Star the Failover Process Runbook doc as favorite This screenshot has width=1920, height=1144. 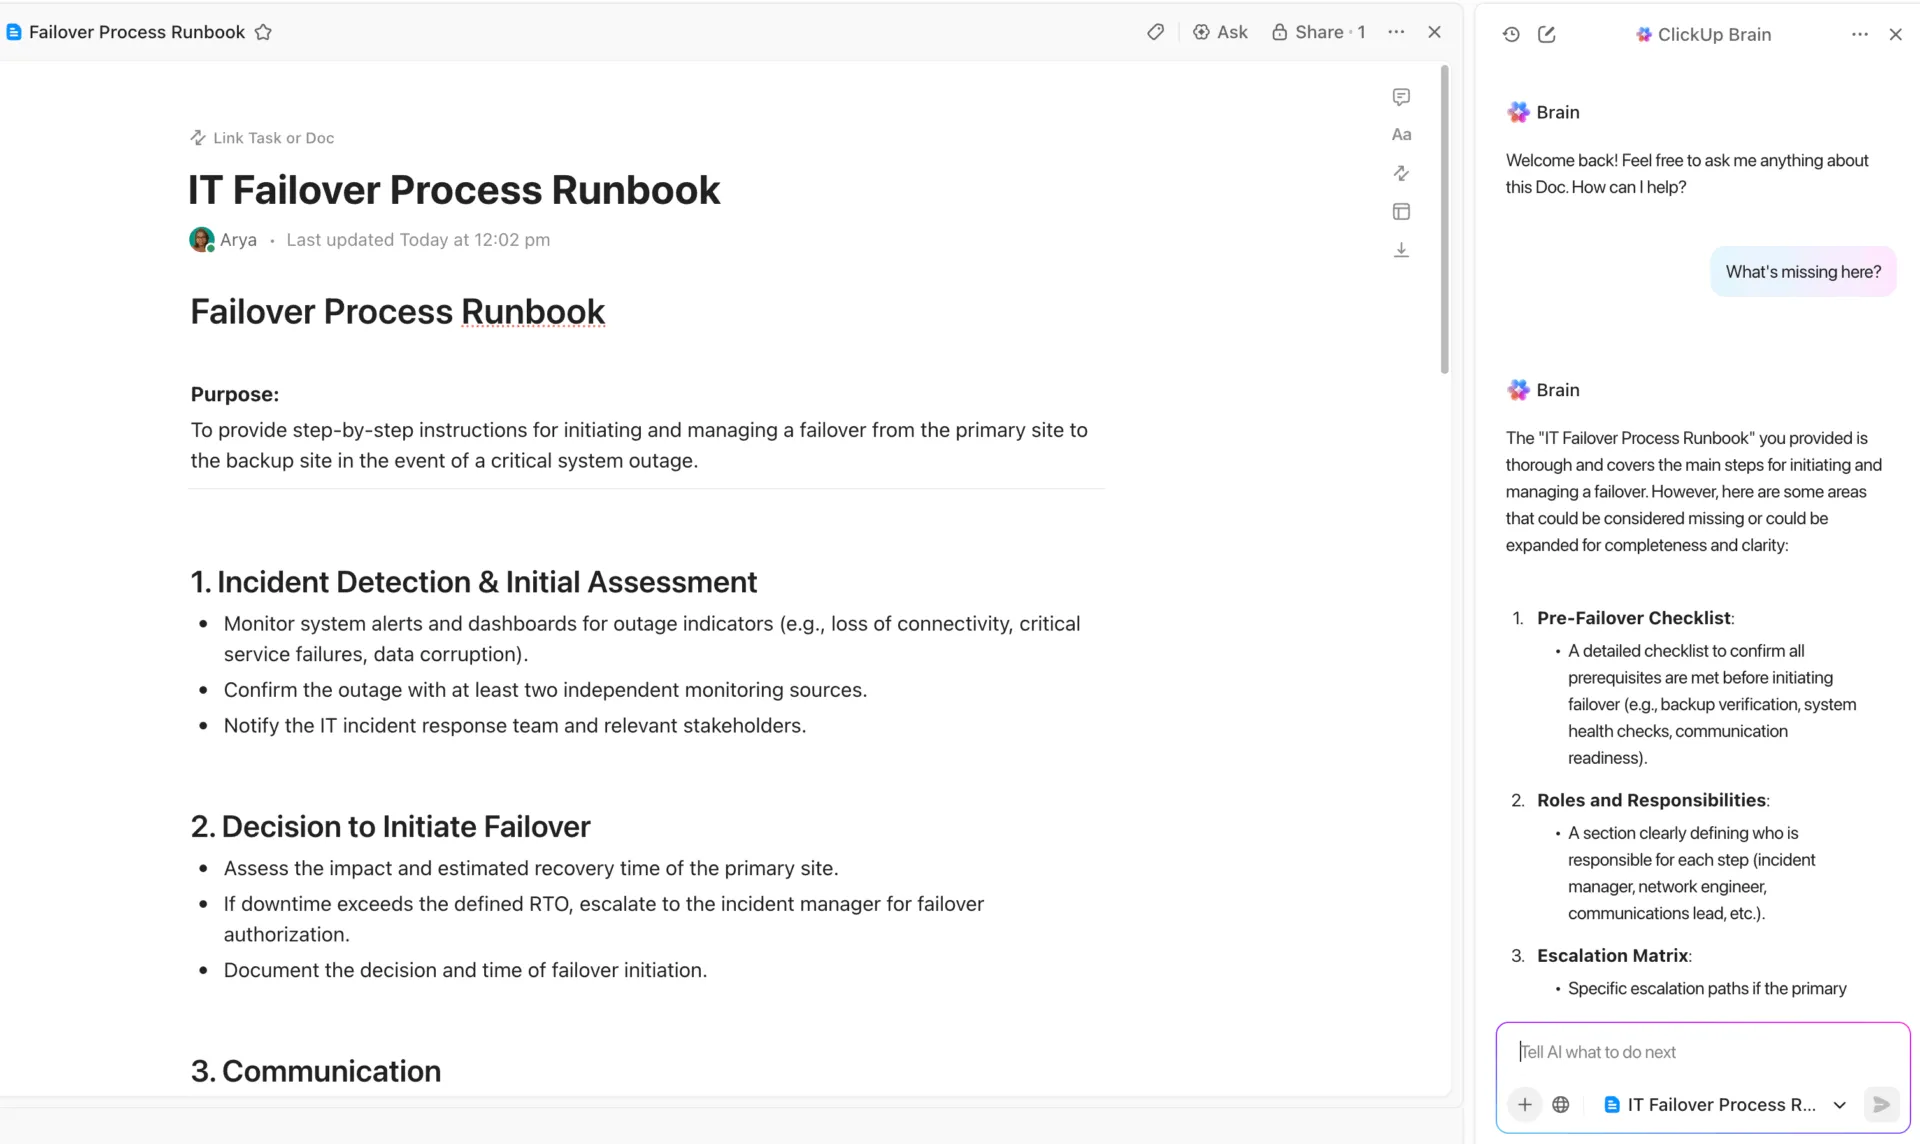(263, 32)
